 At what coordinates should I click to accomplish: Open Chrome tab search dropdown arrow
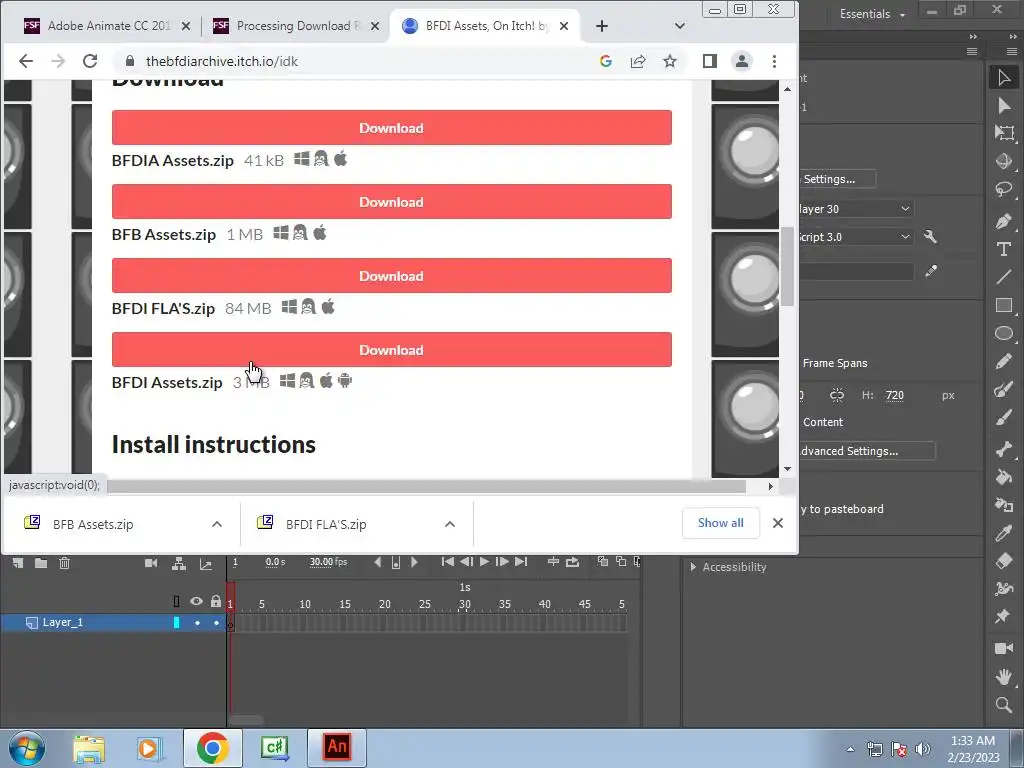coord(680,26)
